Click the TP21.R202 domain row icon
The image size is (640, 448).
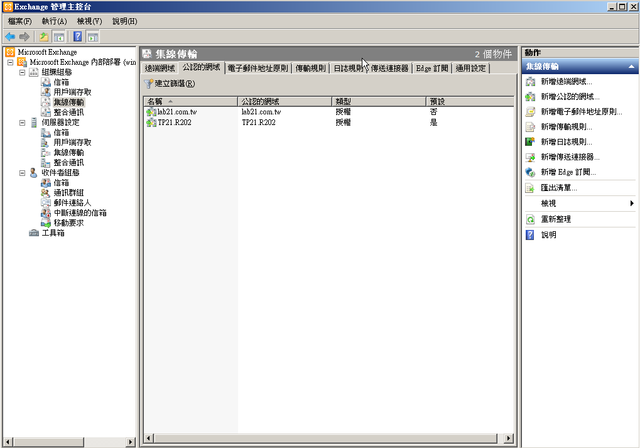point(151,122)
